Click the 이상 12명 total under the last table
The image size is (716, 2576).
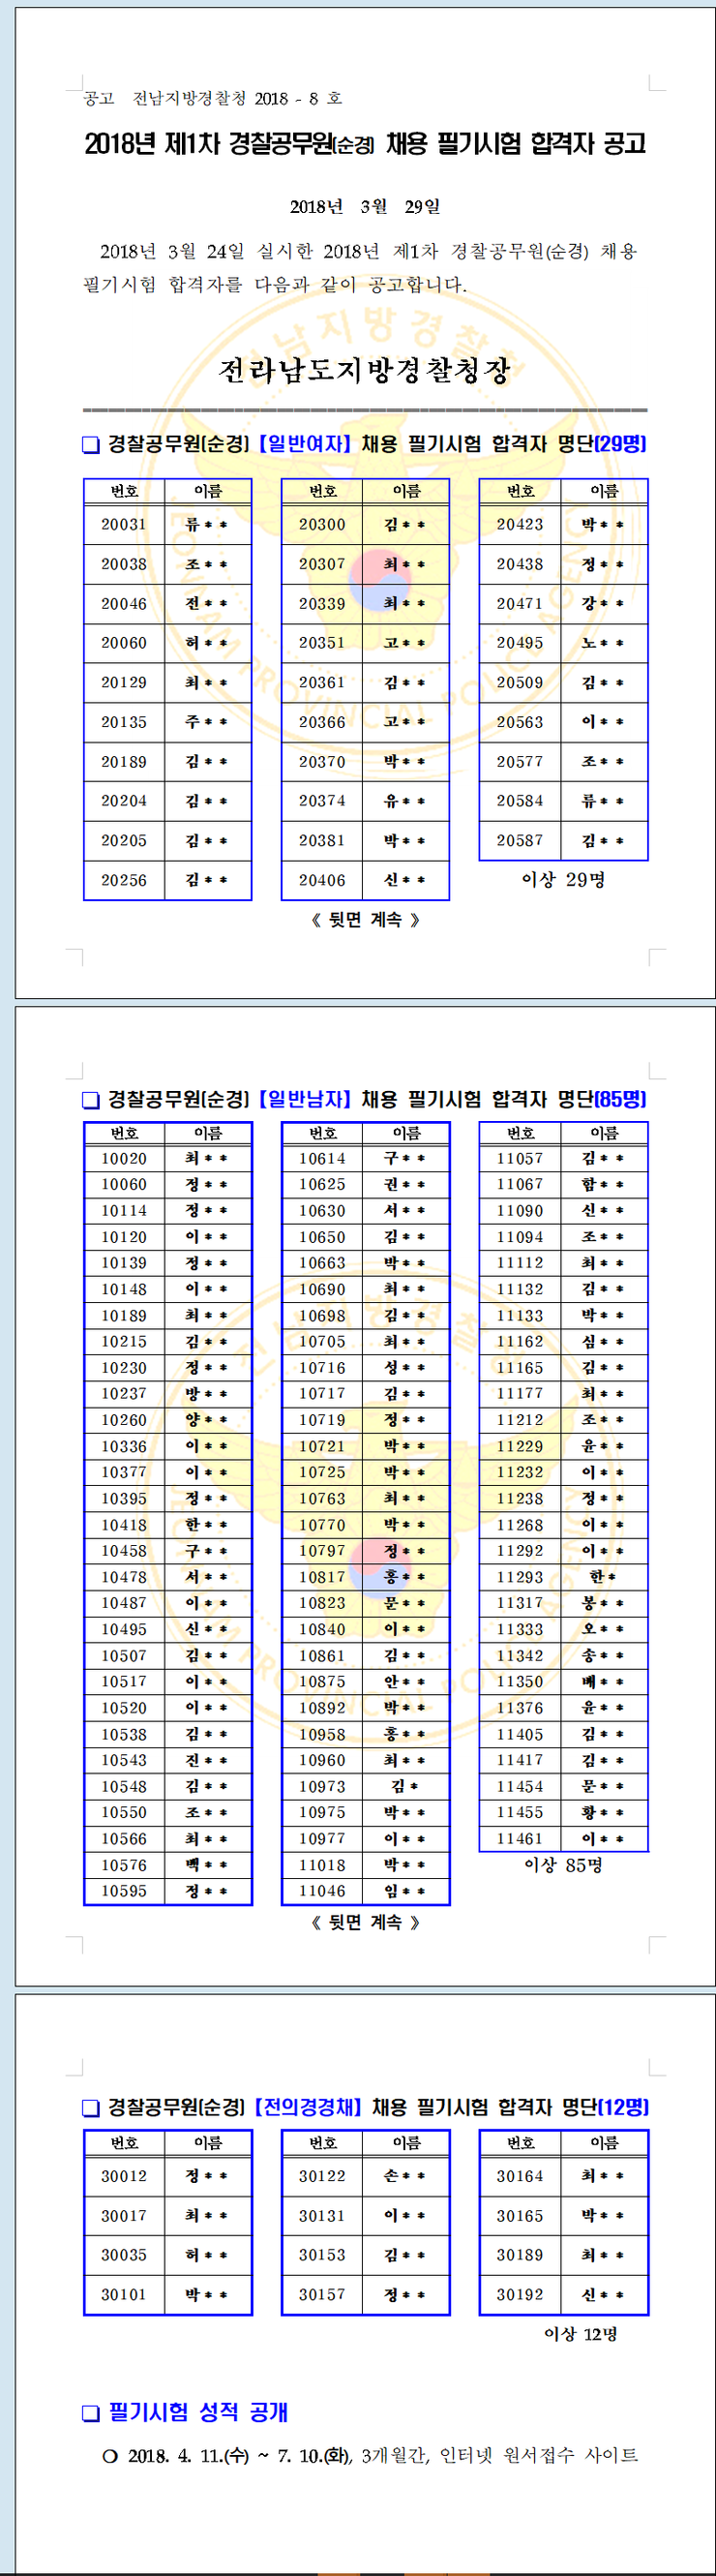pyautogui.click(x=581, y=2334)
